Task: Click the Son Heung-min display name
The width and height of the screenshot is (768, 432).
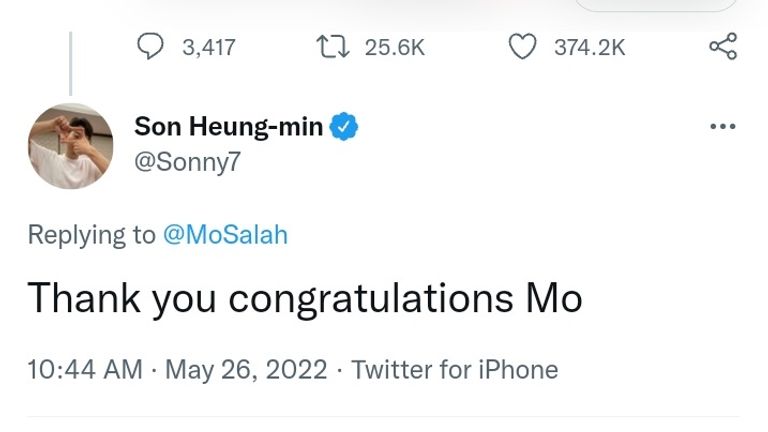Action: click(229, 126)
